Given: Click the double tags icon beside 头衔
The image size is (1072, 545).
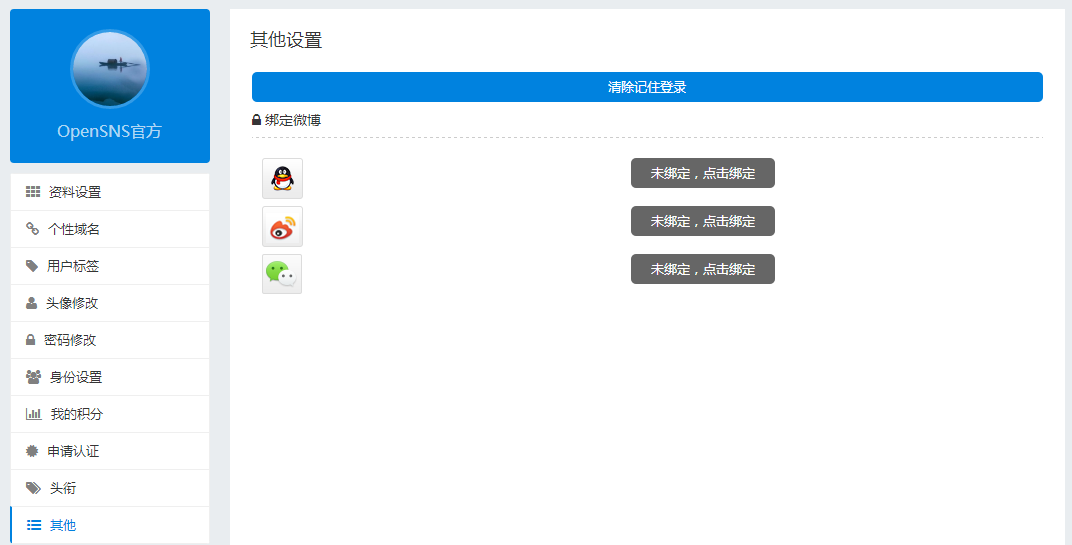Looking at the screenshot, I should pyautogui.click(x=33, y=488).
